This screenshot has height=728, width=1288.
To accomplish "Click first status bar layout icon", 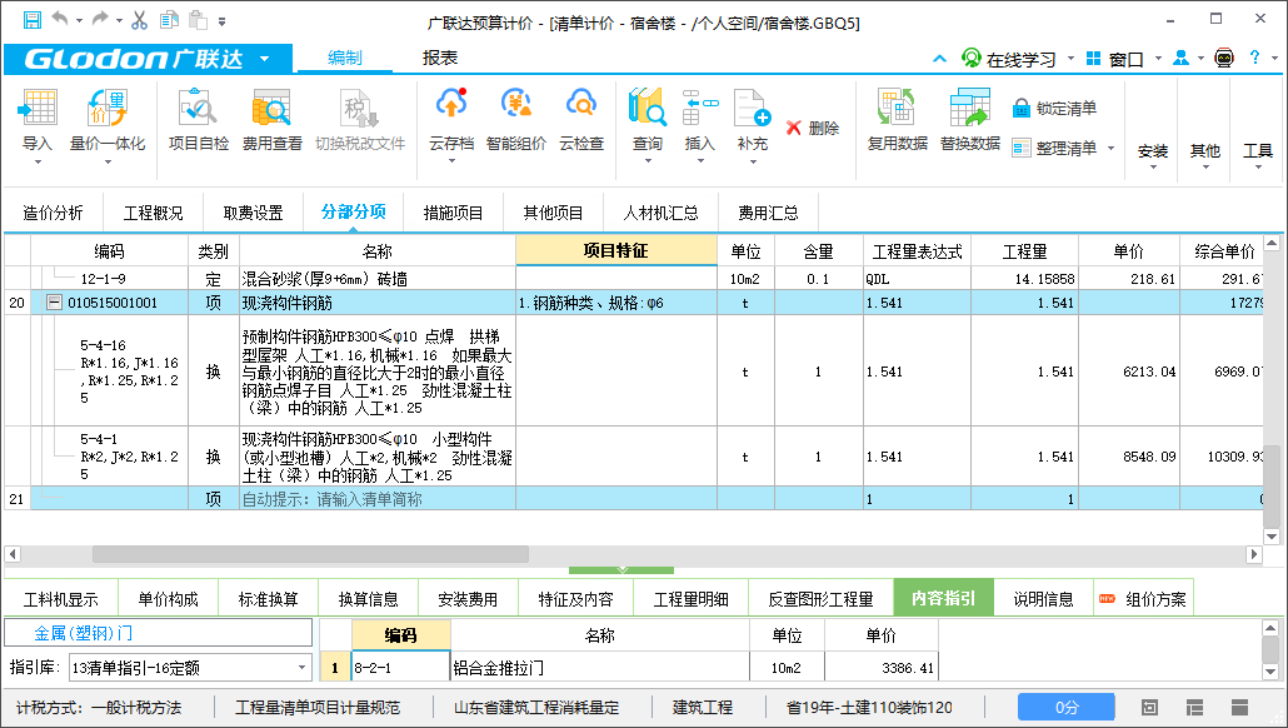I will tap(1150, 707).
